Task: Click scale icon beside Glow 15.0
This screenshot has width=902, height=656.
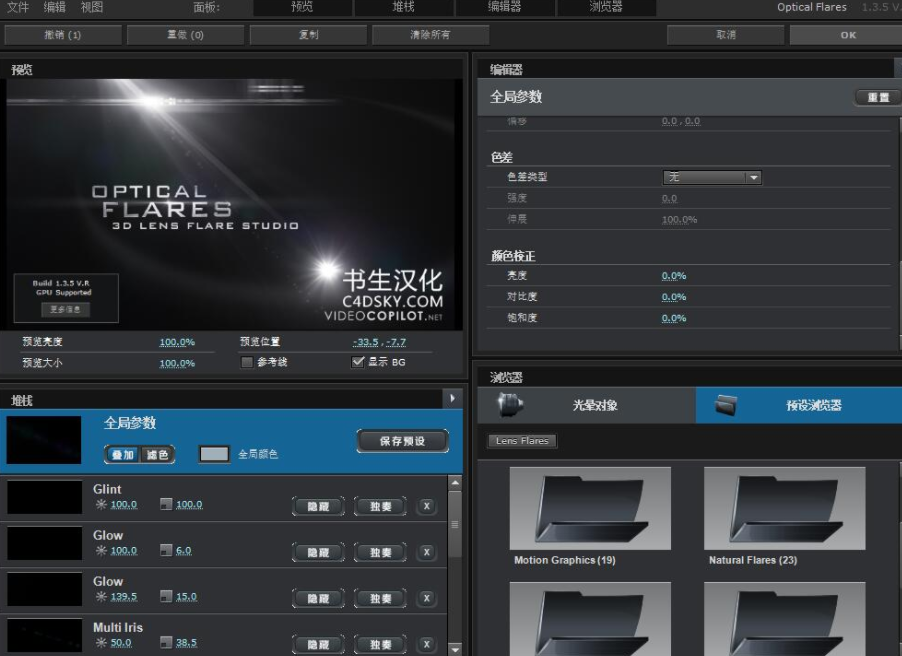Action: pos(166,597)
